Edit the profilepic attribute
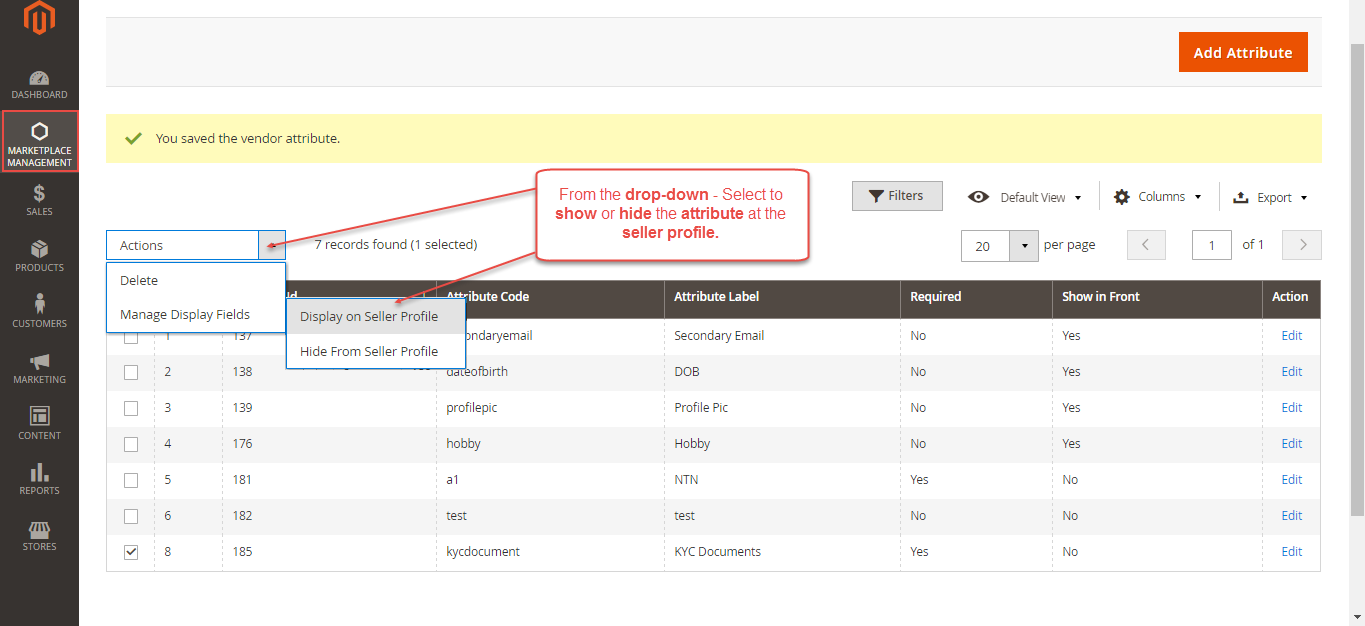This screenshot has width=1365, height=626. click(x=1292, y=408)
